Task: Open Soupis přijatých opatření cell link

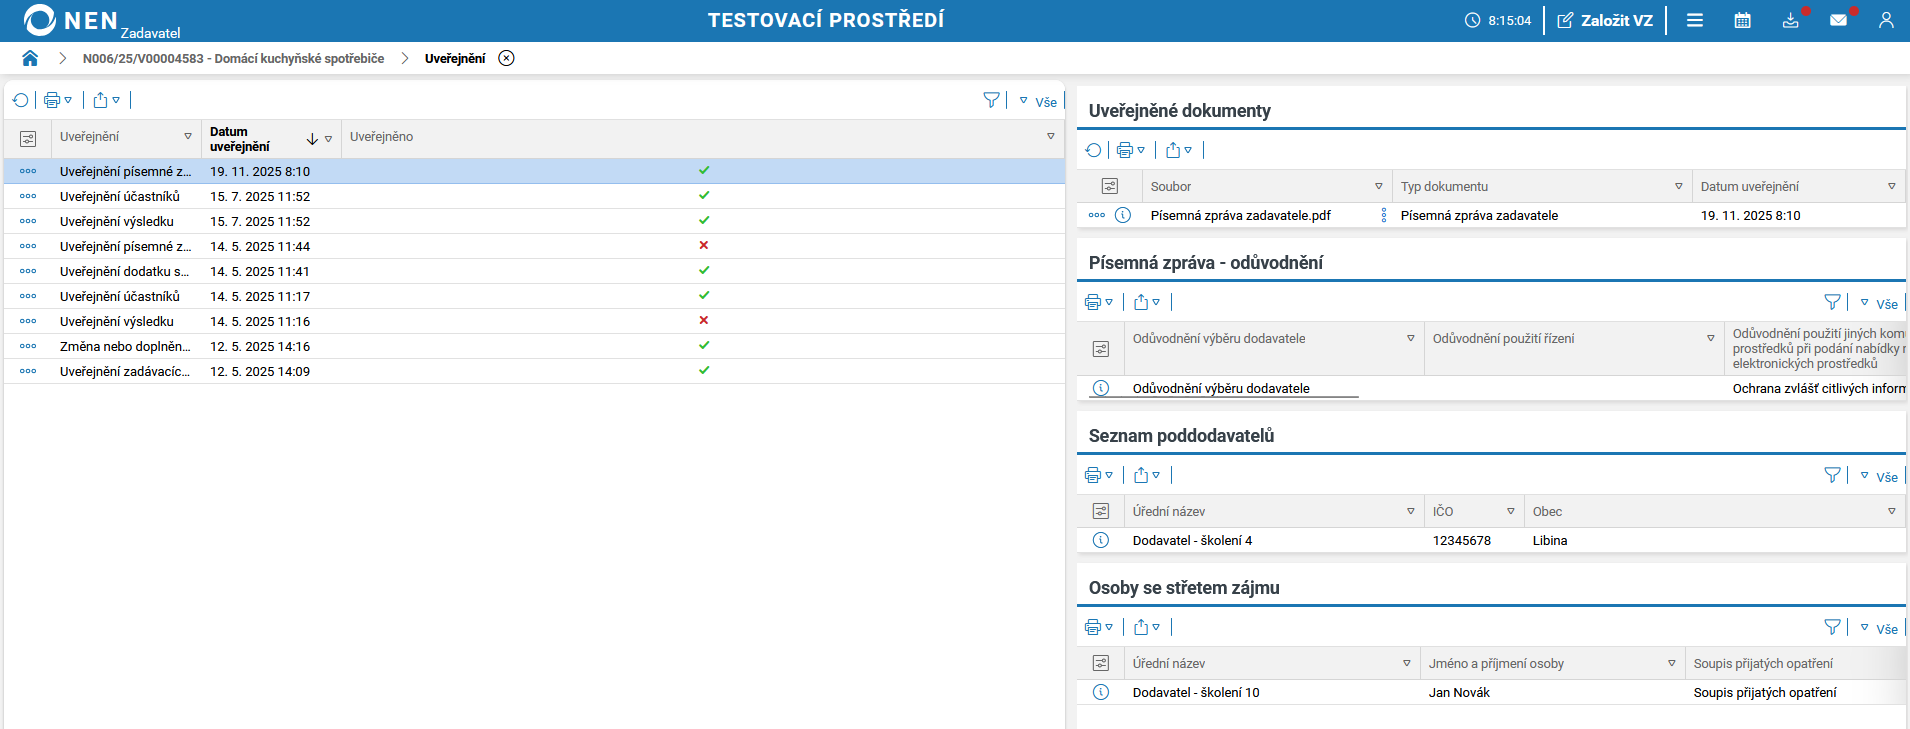Action: coord(1765,692)
